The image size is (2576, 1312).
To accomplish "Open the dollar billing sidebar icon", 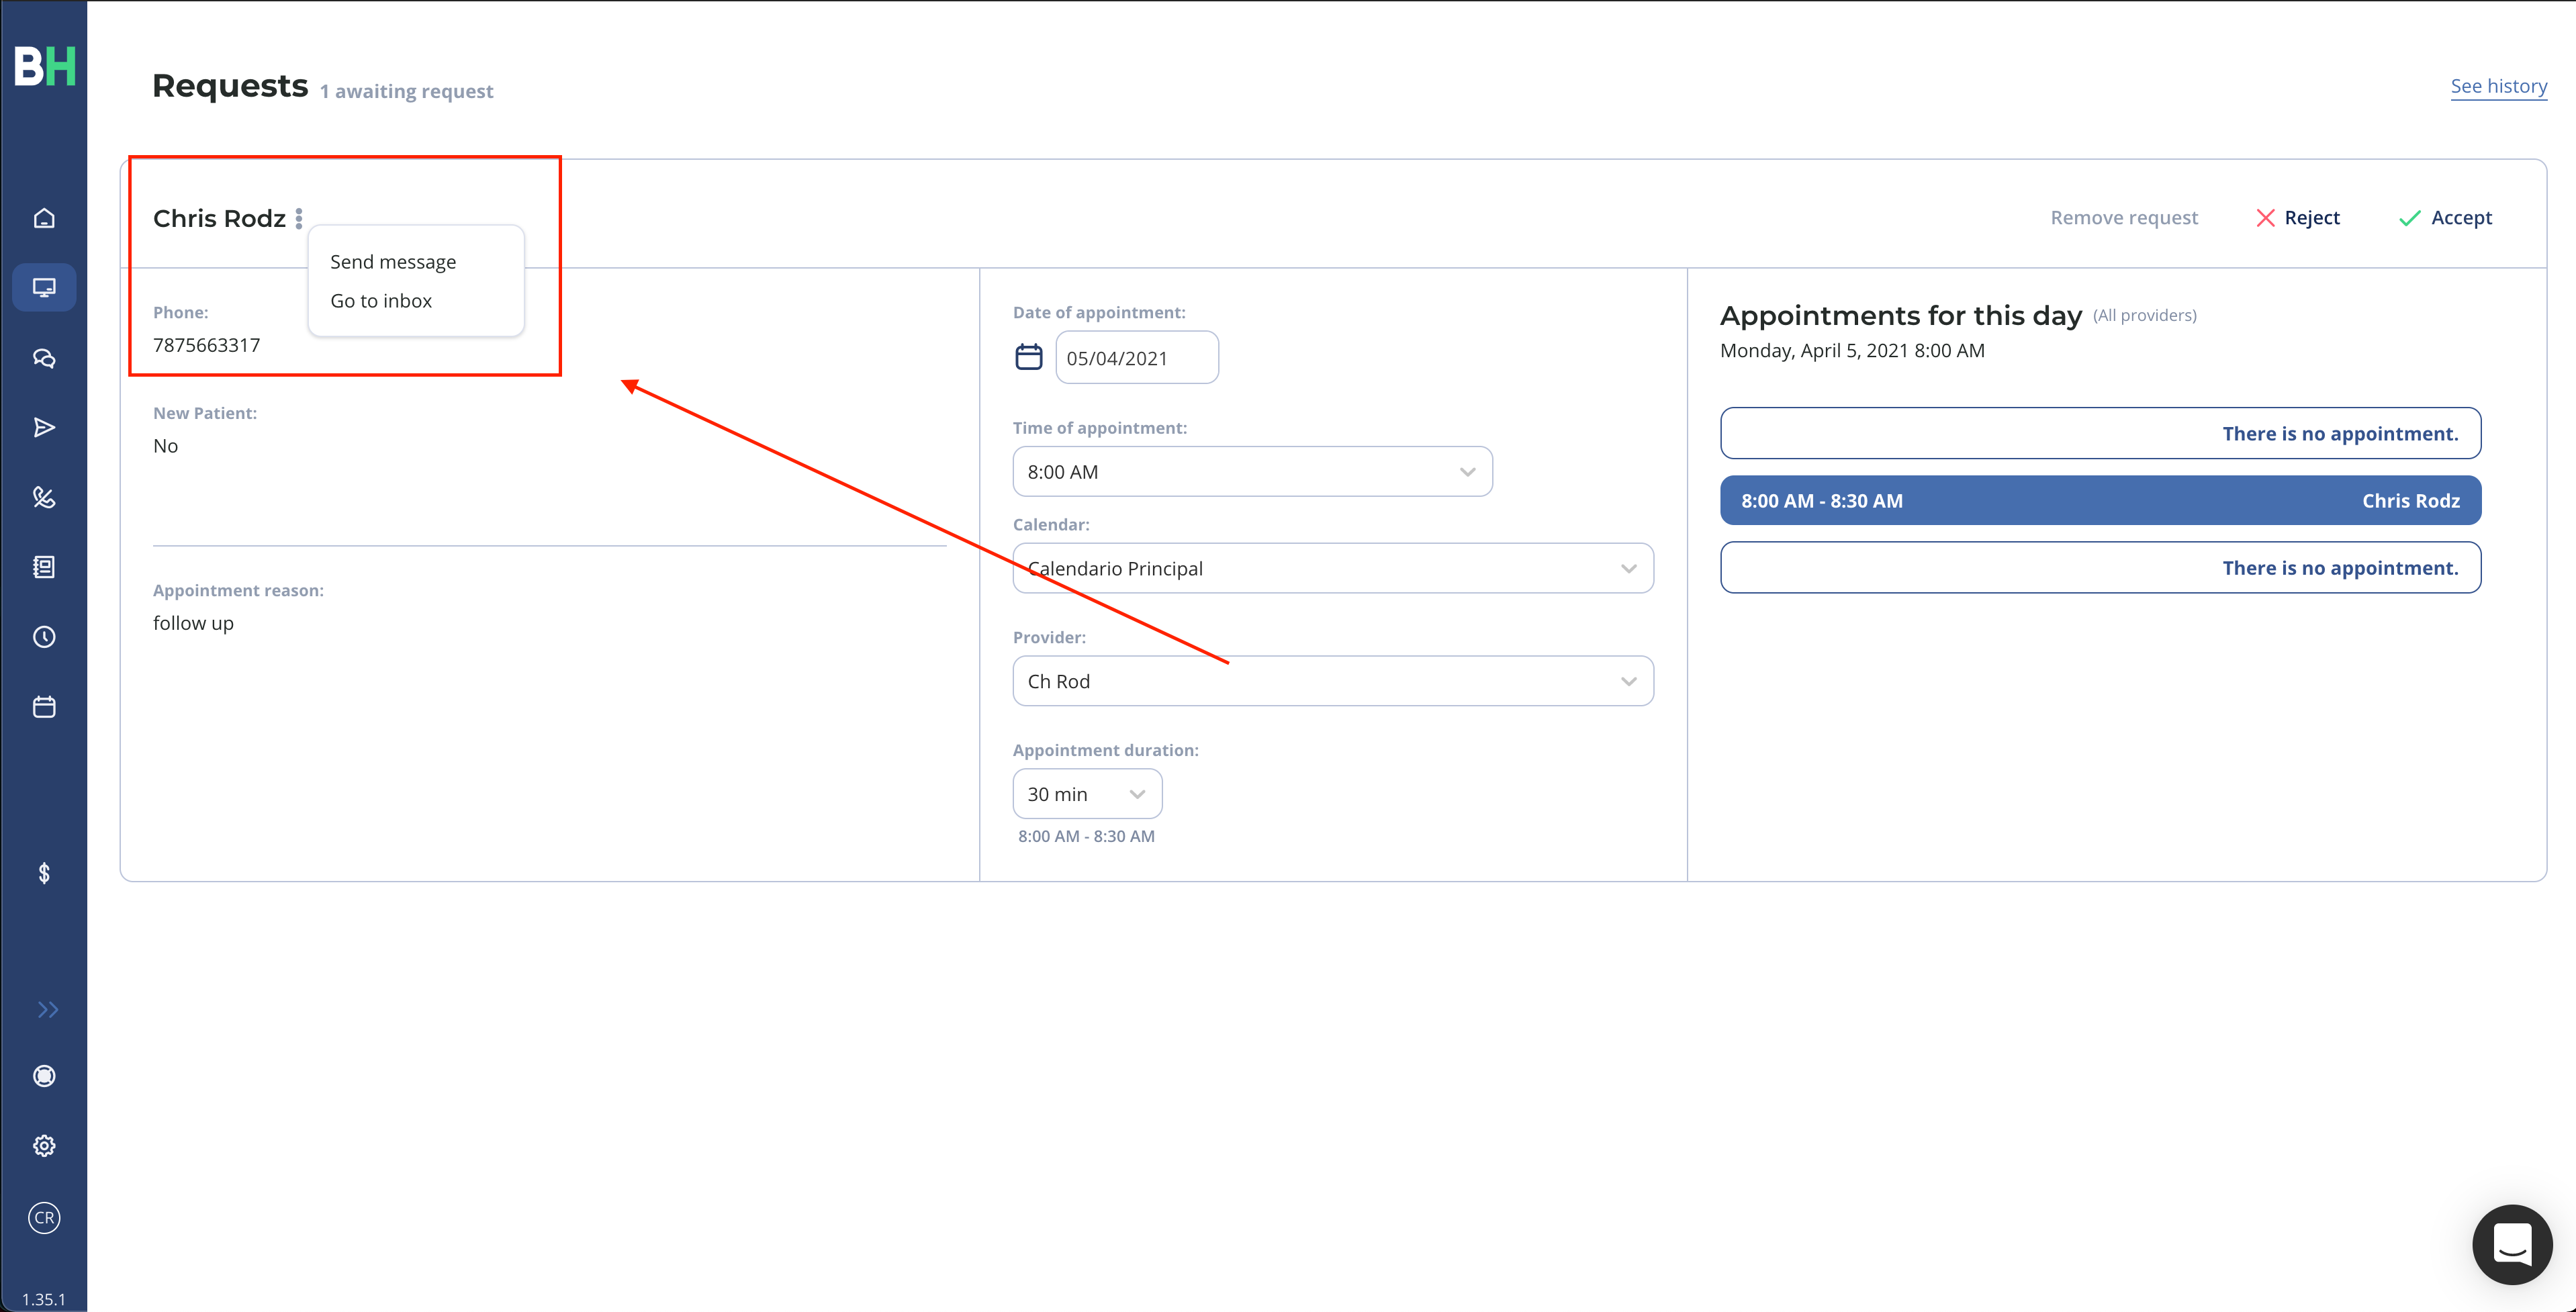I will point(44,873).
